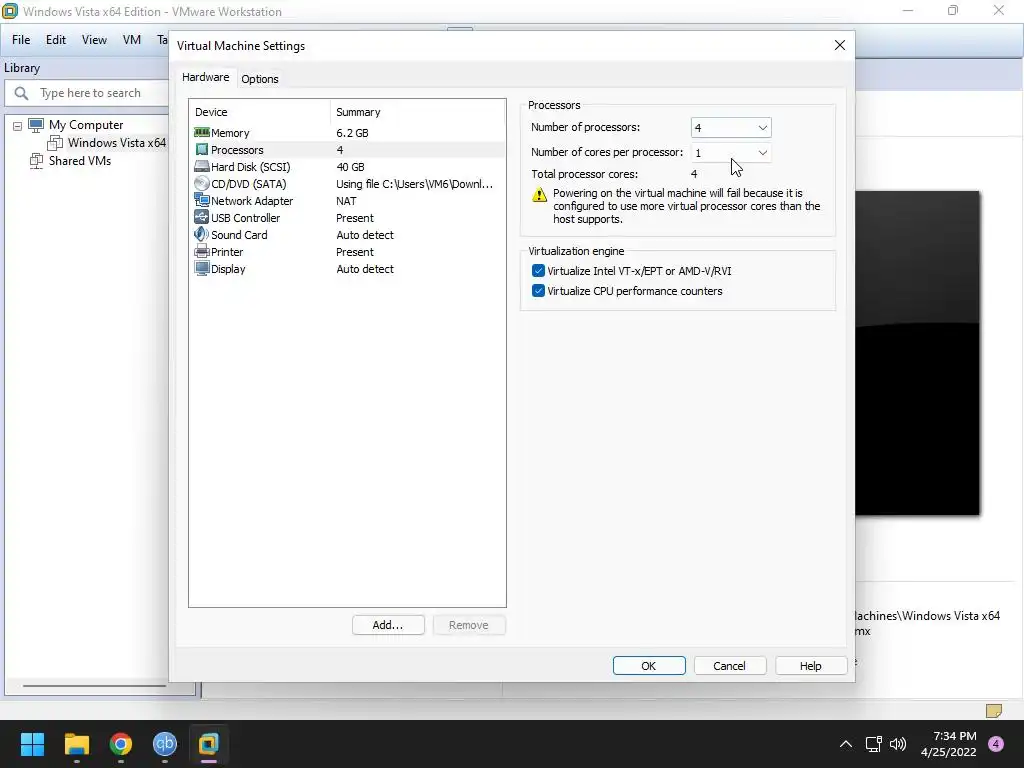Click Present in the Printer row
This screenshot has height=768, width=1024.
(355, 251)
